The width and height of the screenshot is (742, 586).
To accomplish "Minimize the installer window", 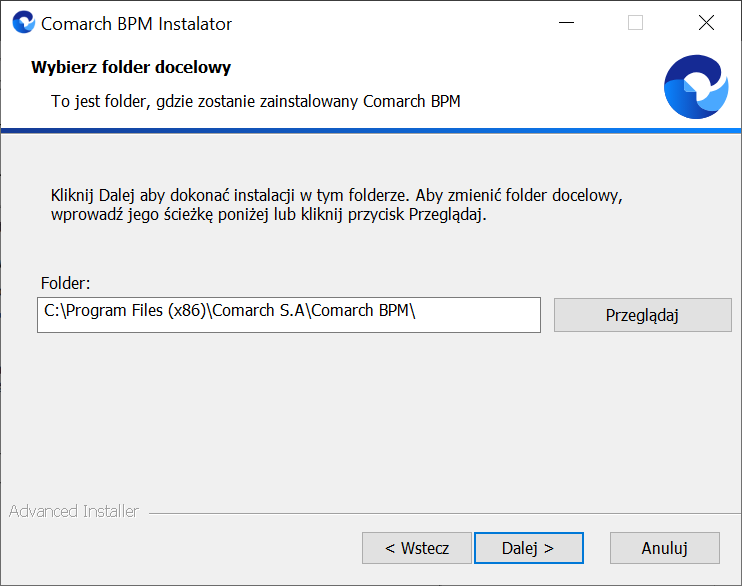I will point(566,23).
